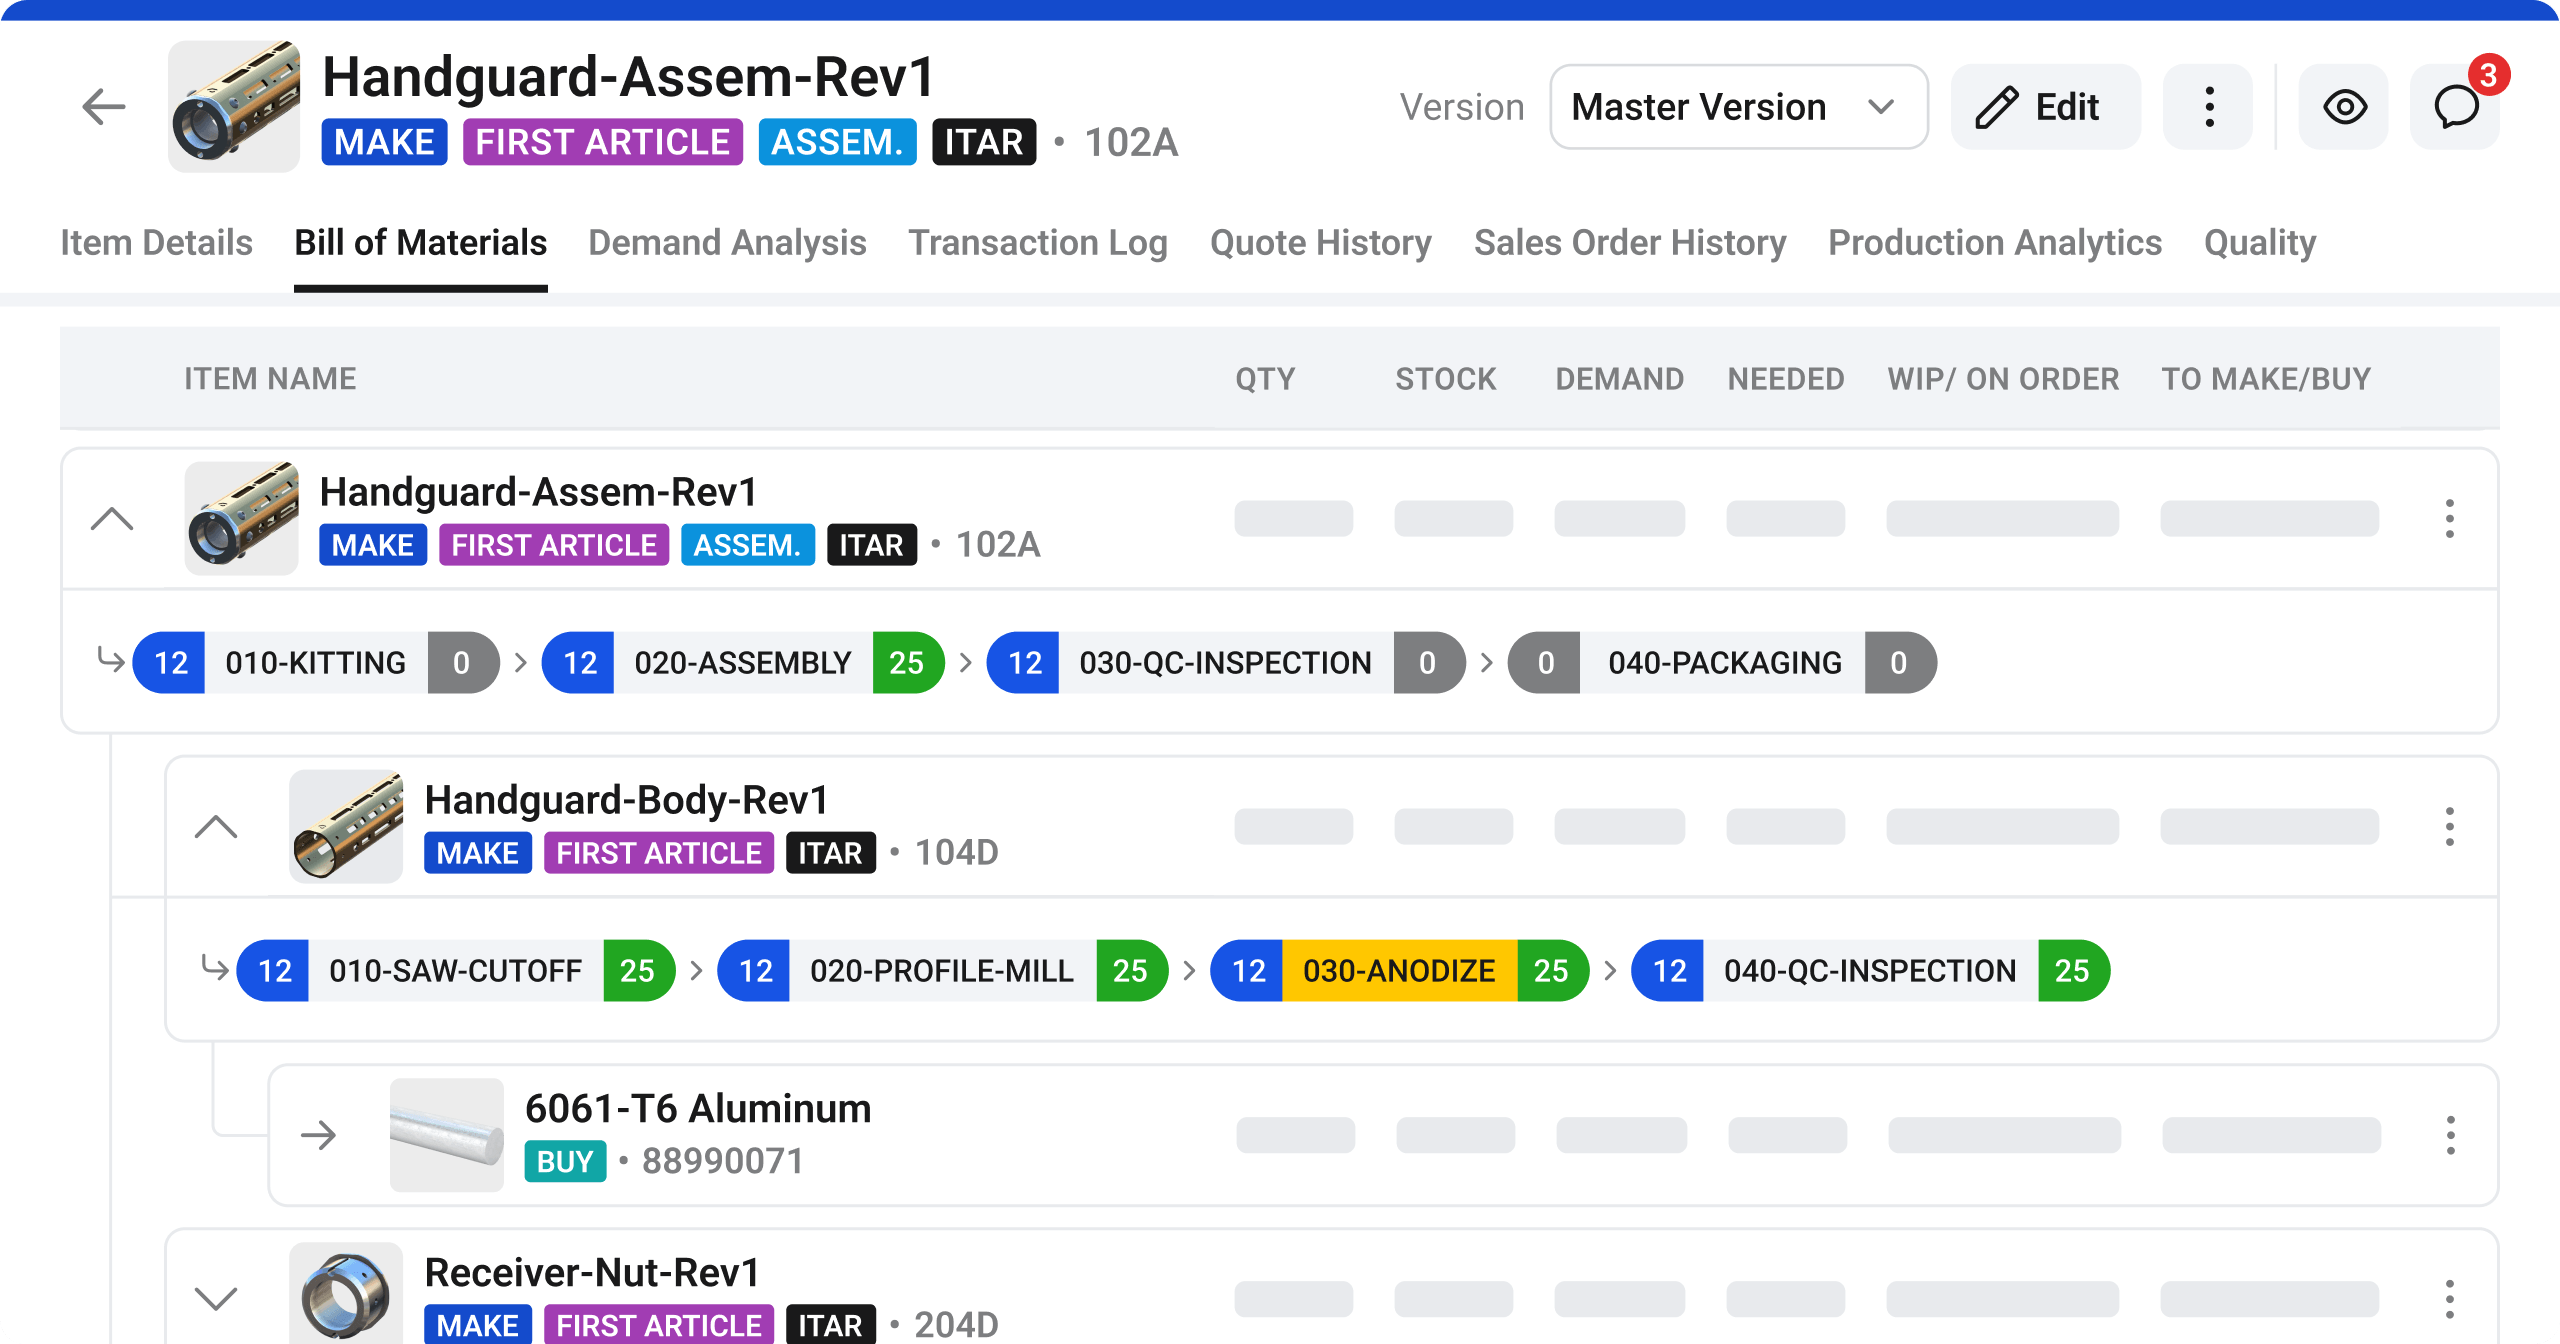Open the Master Version dropdown
Image resolution: width=2560 pixels, height=1344 pixels.
pyautogui.click(x=1739, y=107)
